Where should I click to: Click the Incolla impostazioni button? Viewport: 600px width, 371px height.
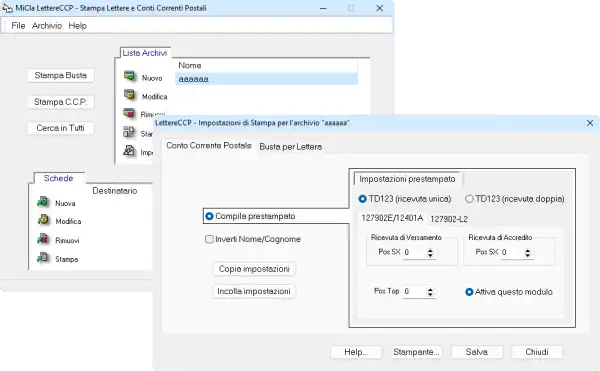pyautogui.click(x=254, y=291)
